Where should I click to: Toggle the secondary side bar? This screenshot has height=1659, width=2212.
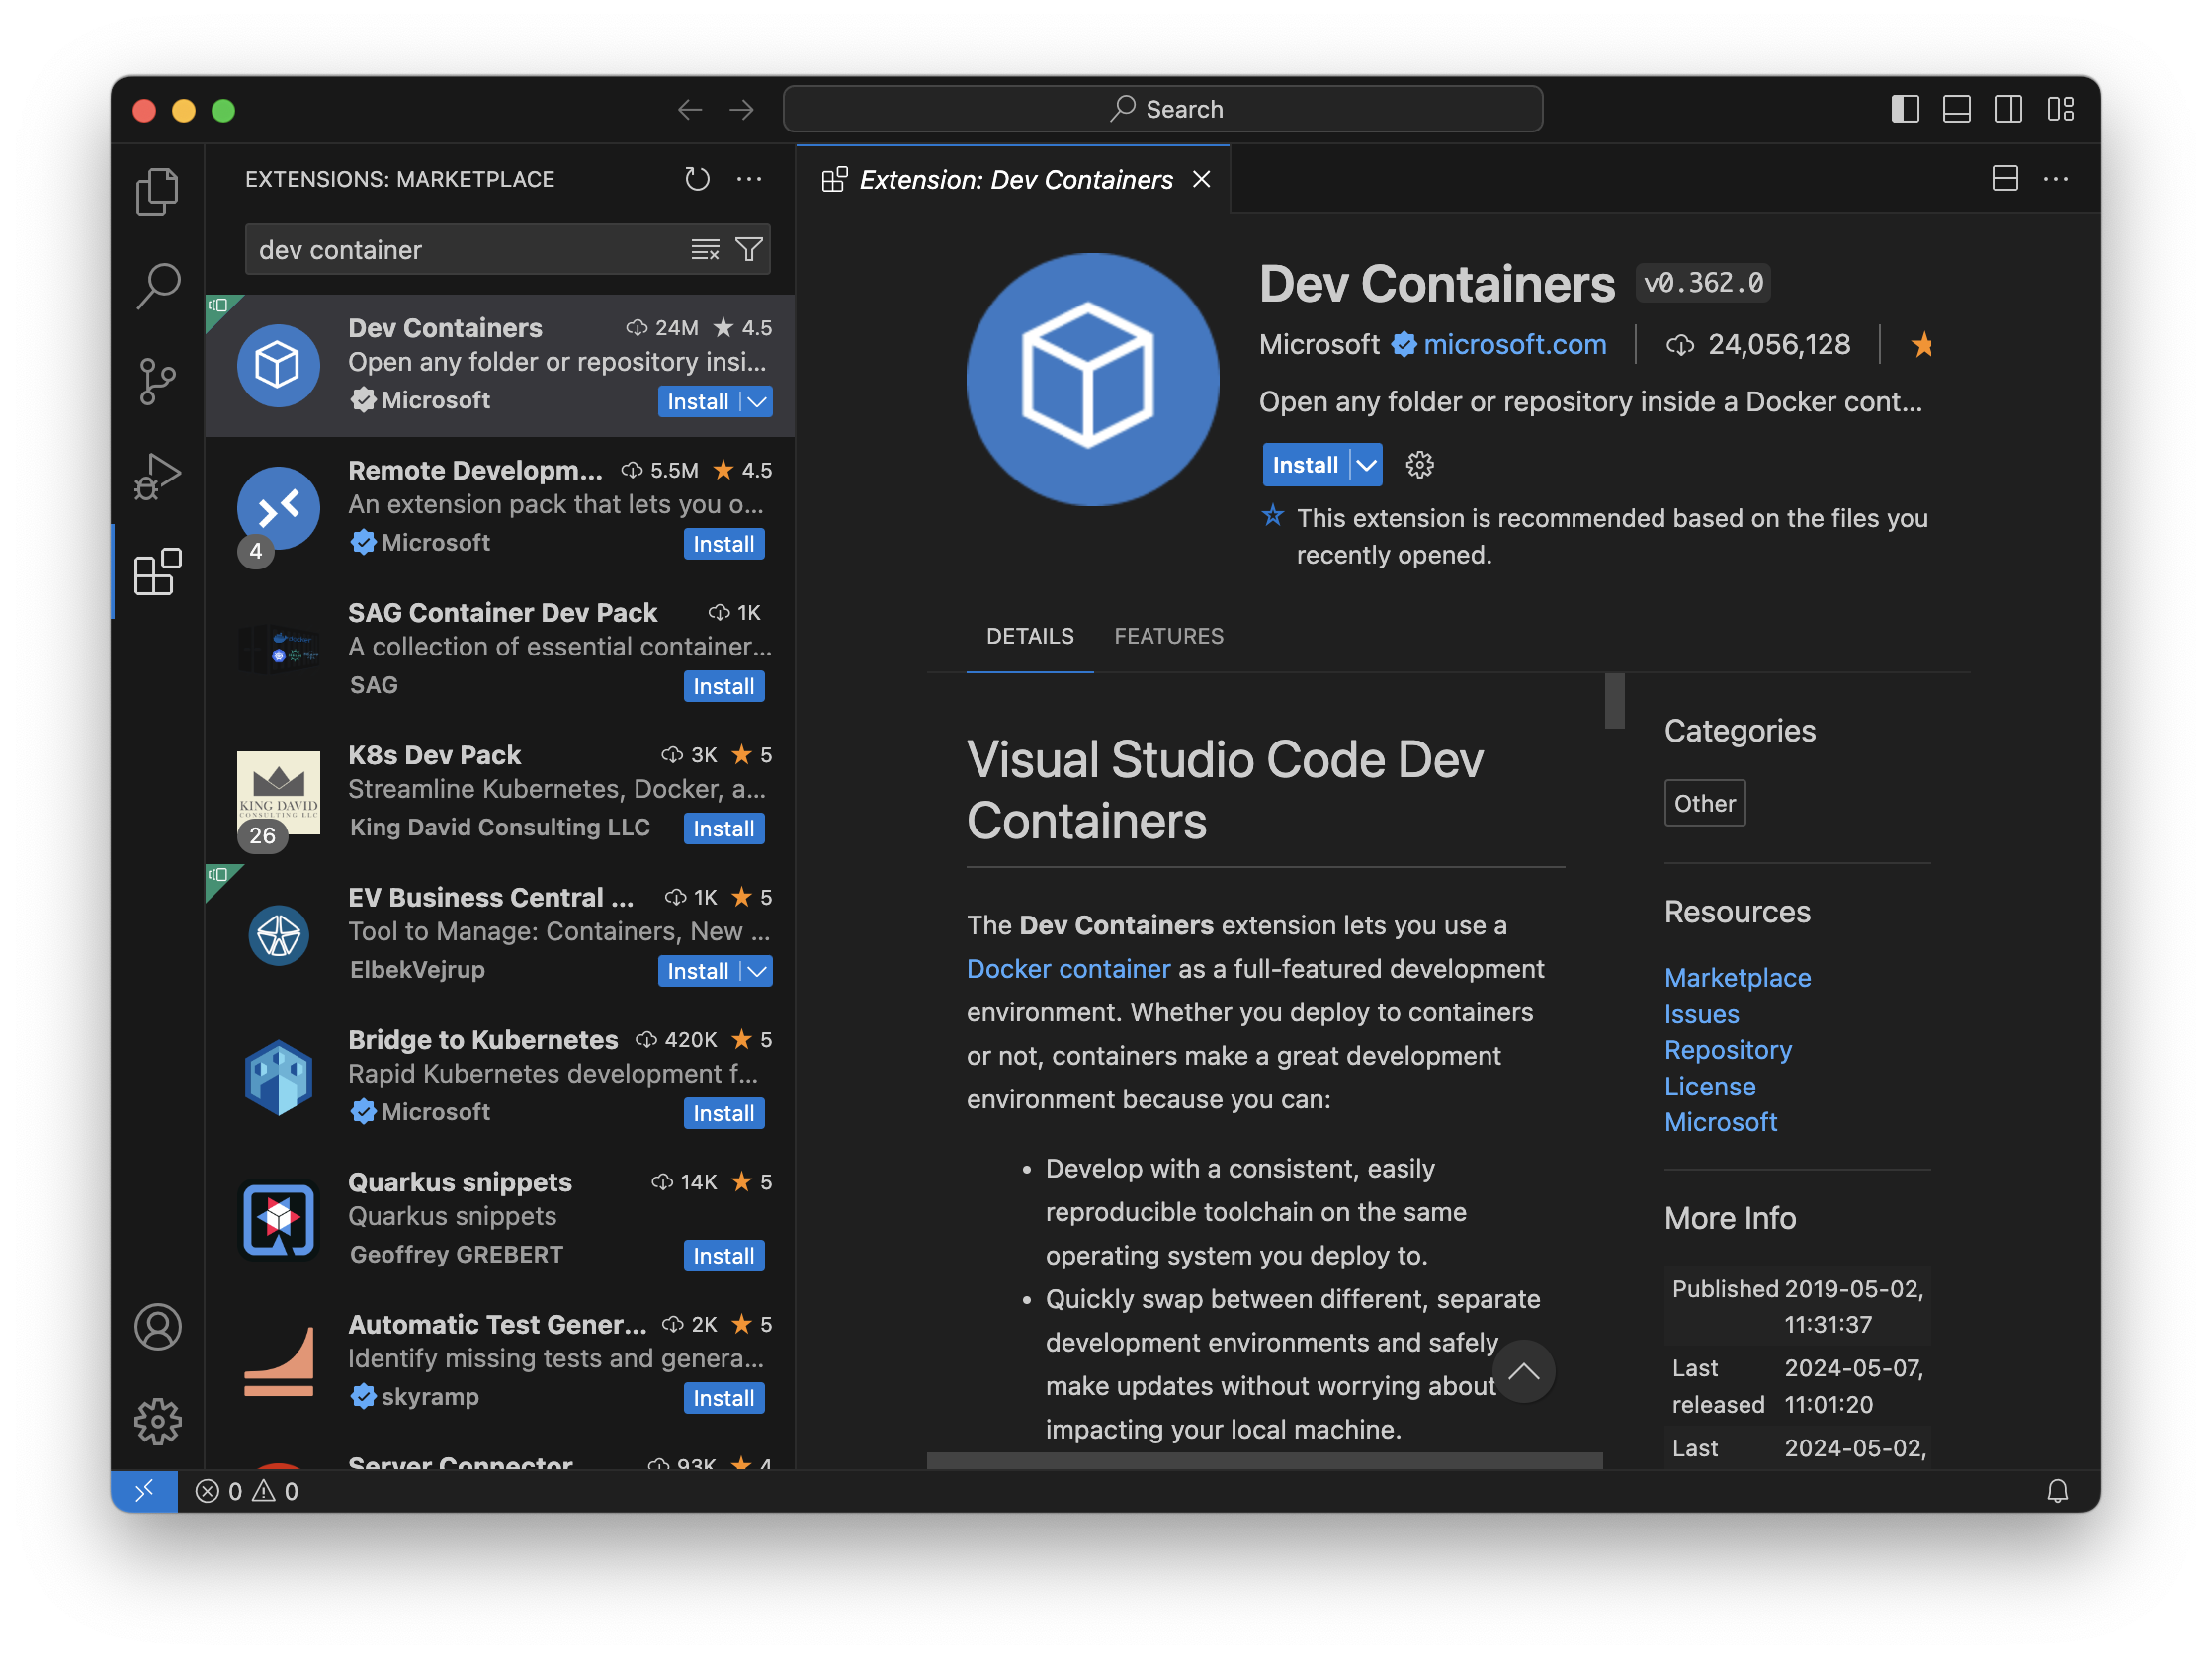2009,109
